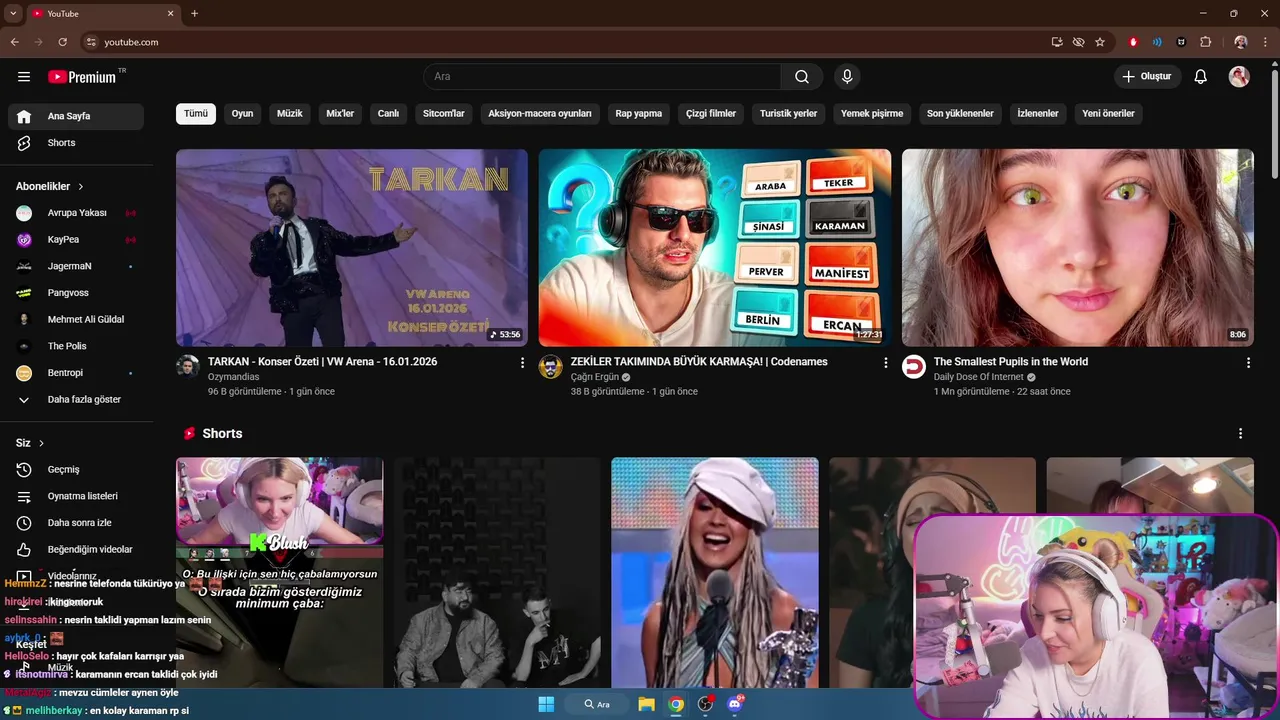This screenshot has height=720, width=1280.
Task: Select the Oyun filter chip
Action: coord(242,114)
